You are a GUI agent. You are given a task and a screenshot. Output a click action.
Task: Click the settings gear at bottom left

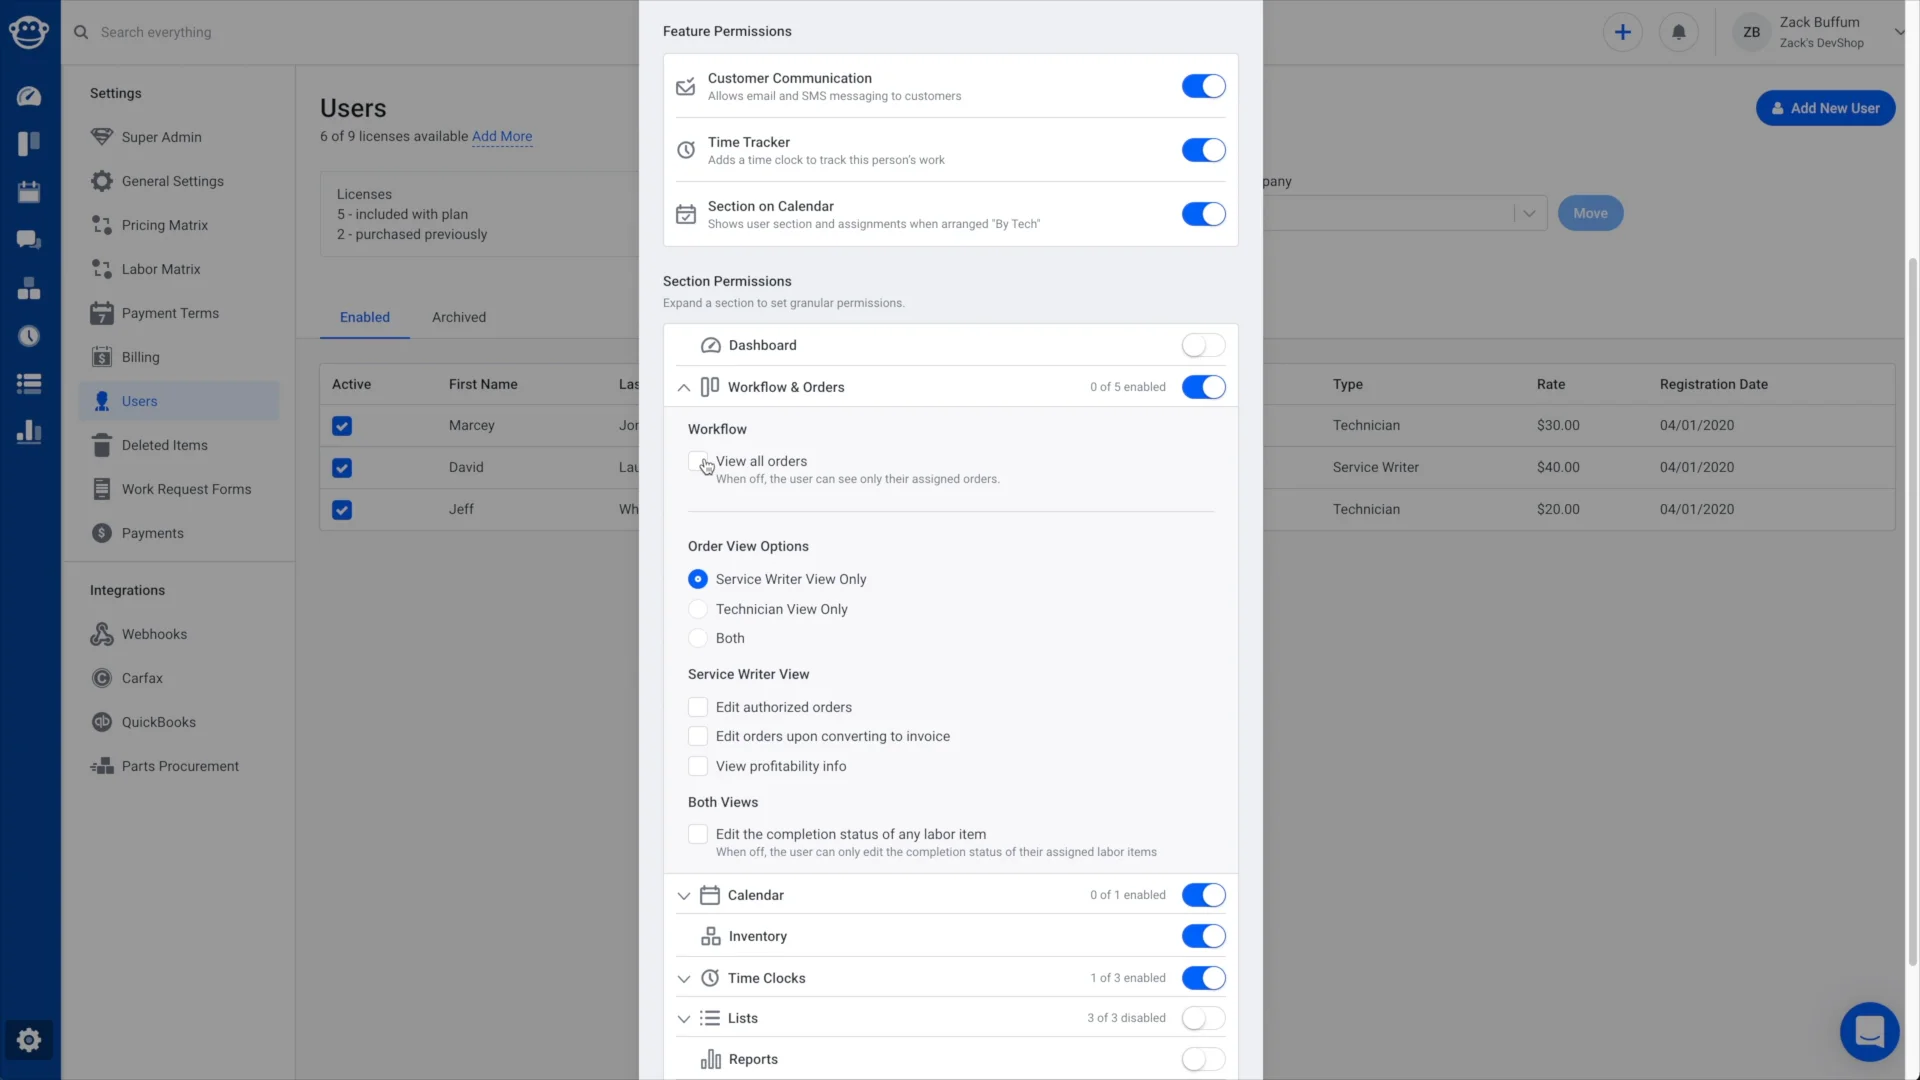point(29,1040)
